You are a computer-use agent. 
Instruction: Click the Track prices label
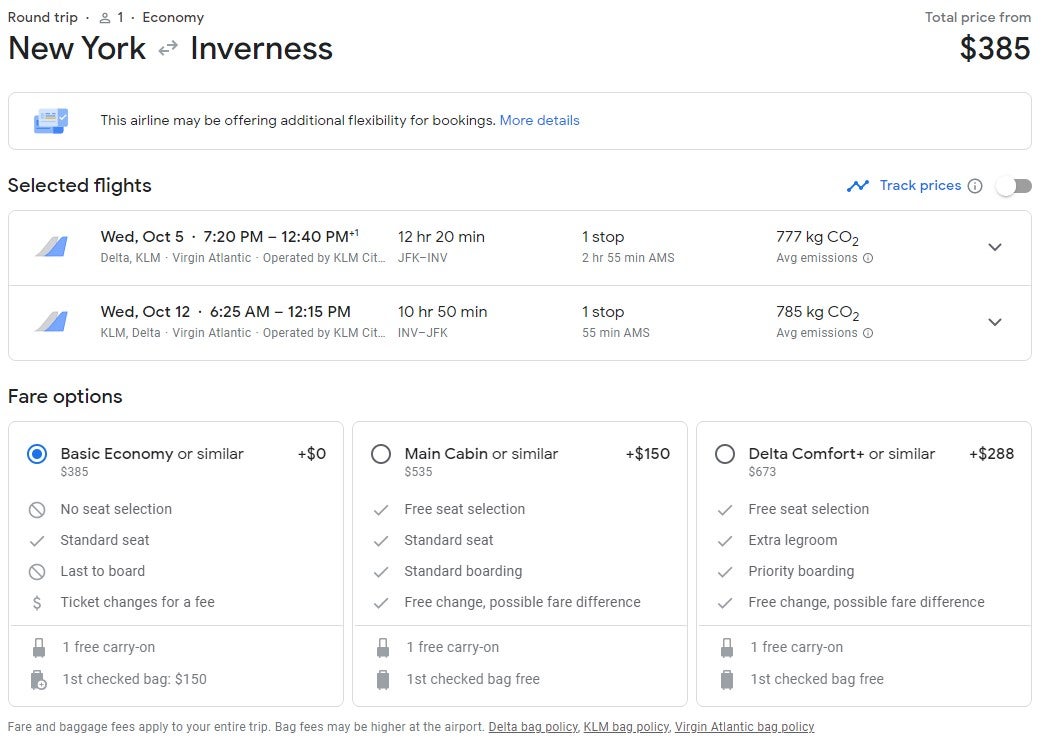click(920, 185)
